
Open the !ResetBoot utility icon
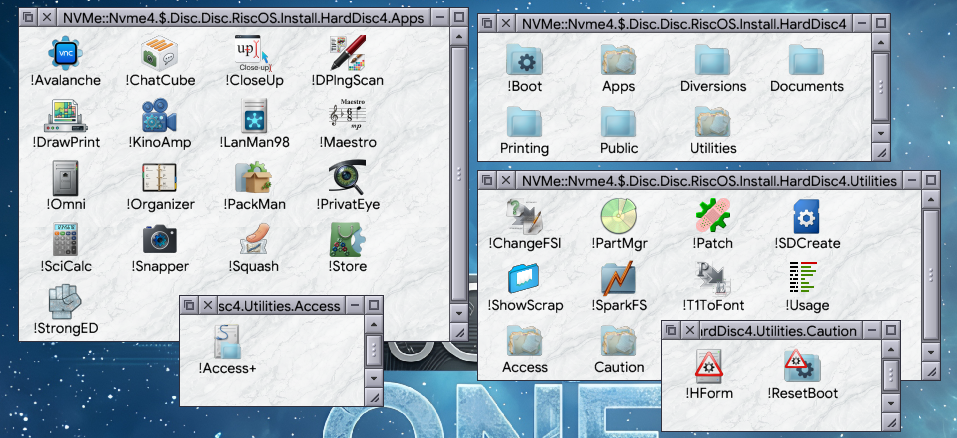tap(802, 366)
